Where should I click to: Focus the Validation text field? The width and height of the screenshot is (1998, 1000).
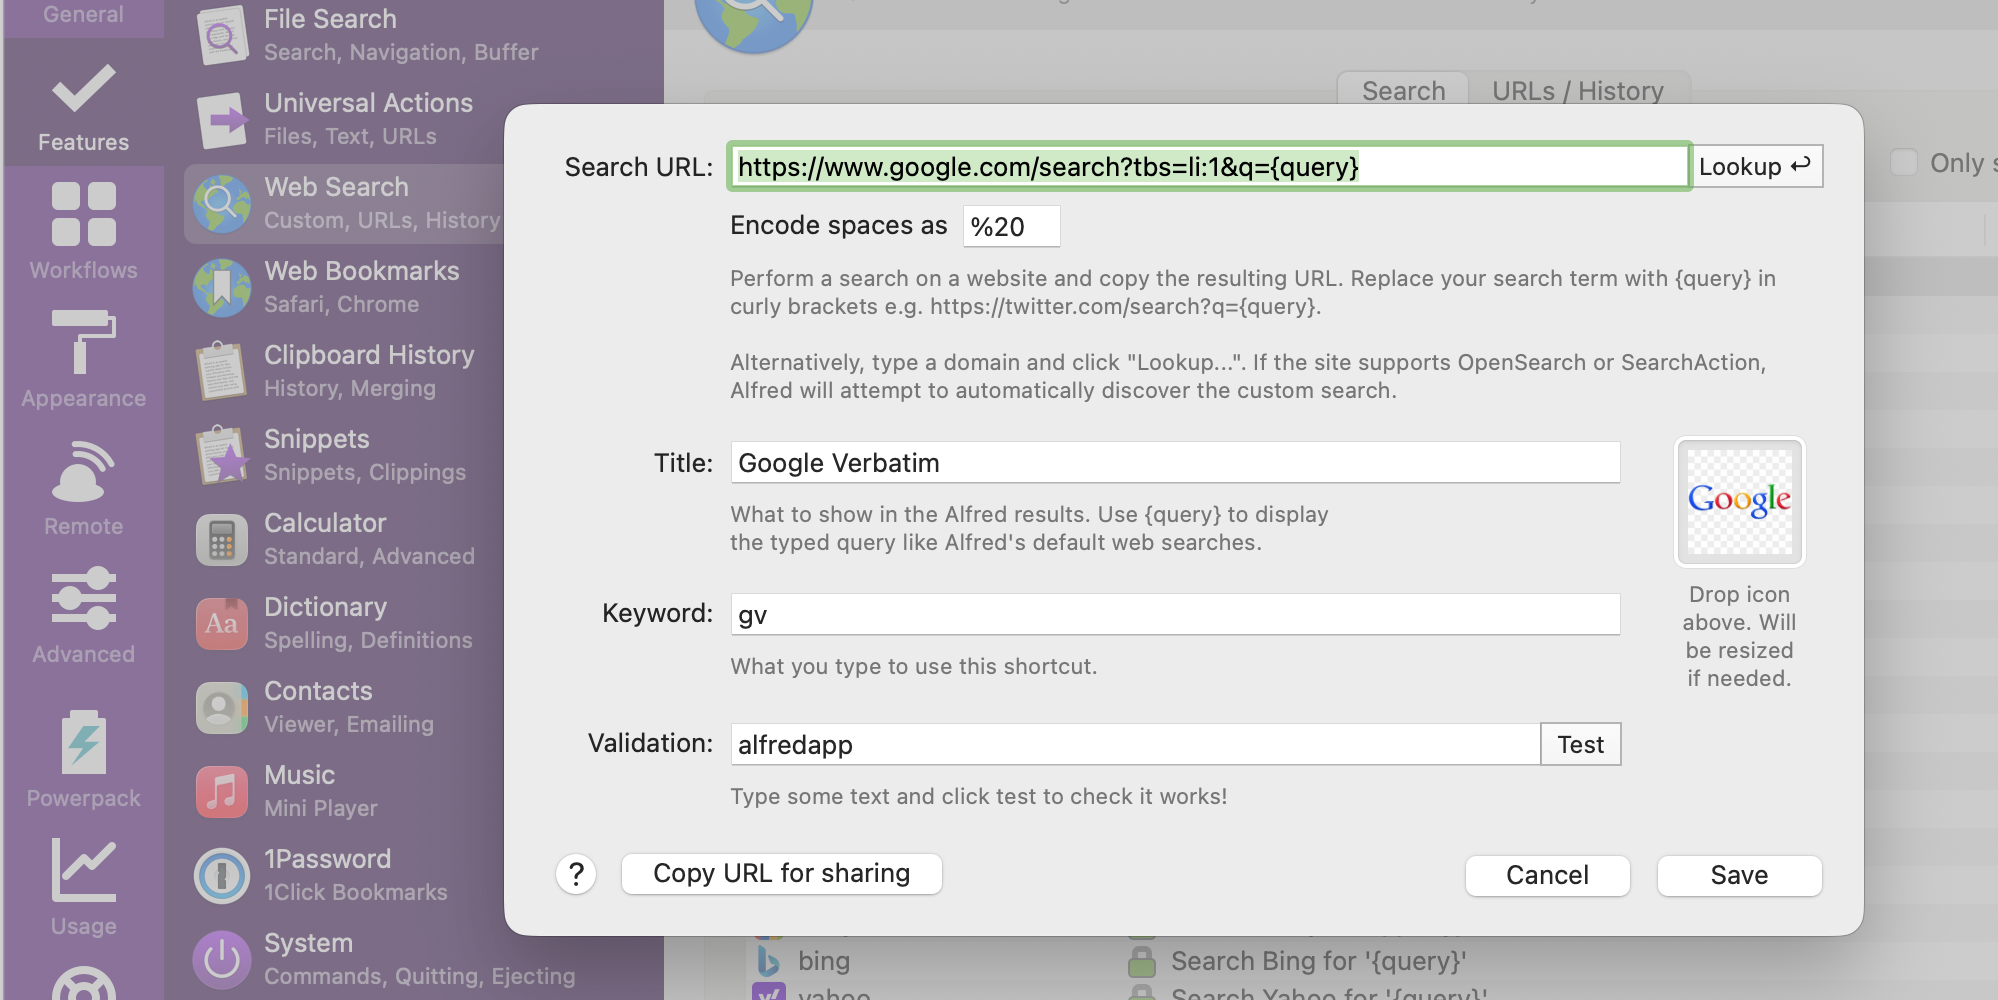tap(1135, 744)
